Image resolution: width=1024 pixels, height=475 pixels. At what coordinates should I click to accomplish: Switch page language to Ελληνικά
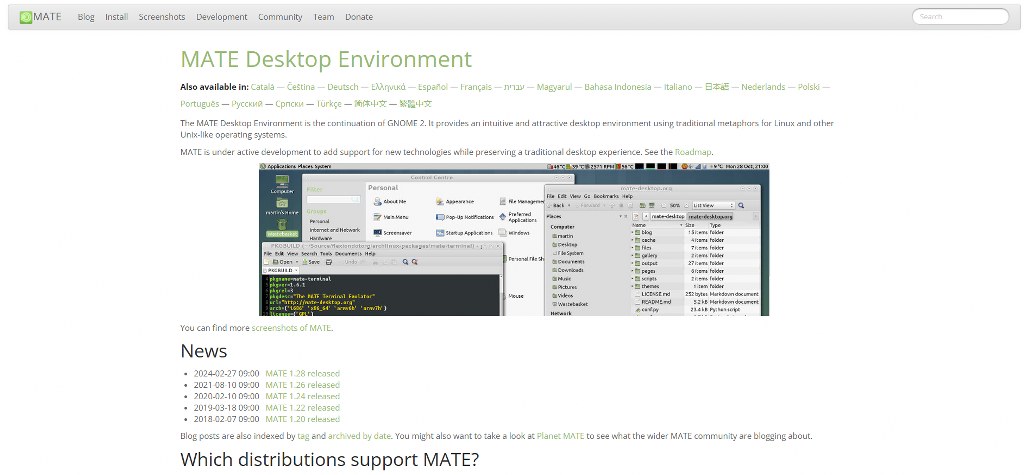[x=389, y=87]
